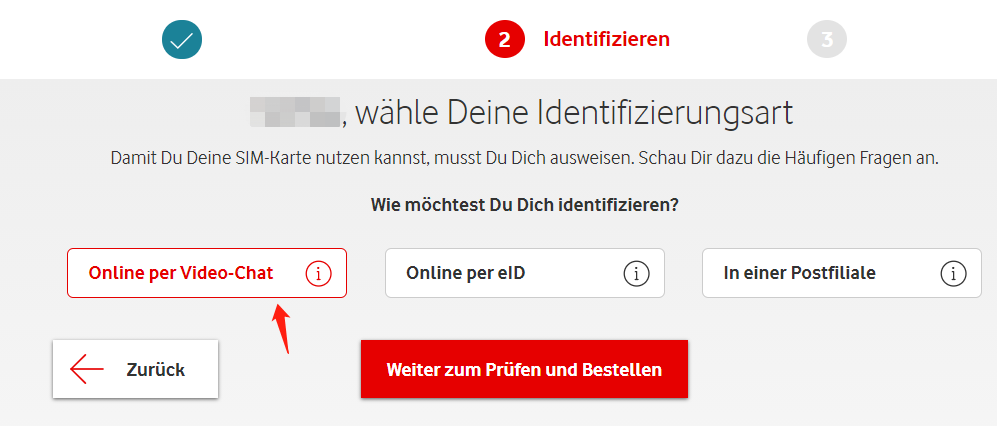Show info for Online per eID

click(x=636, y=273)
